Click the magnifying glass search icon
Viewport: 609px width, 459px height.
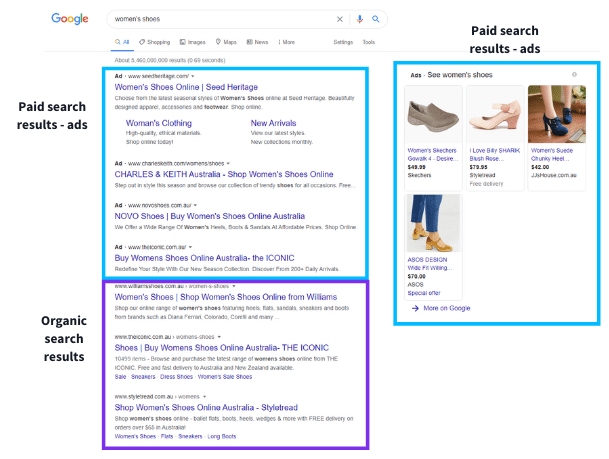(376, 19)
